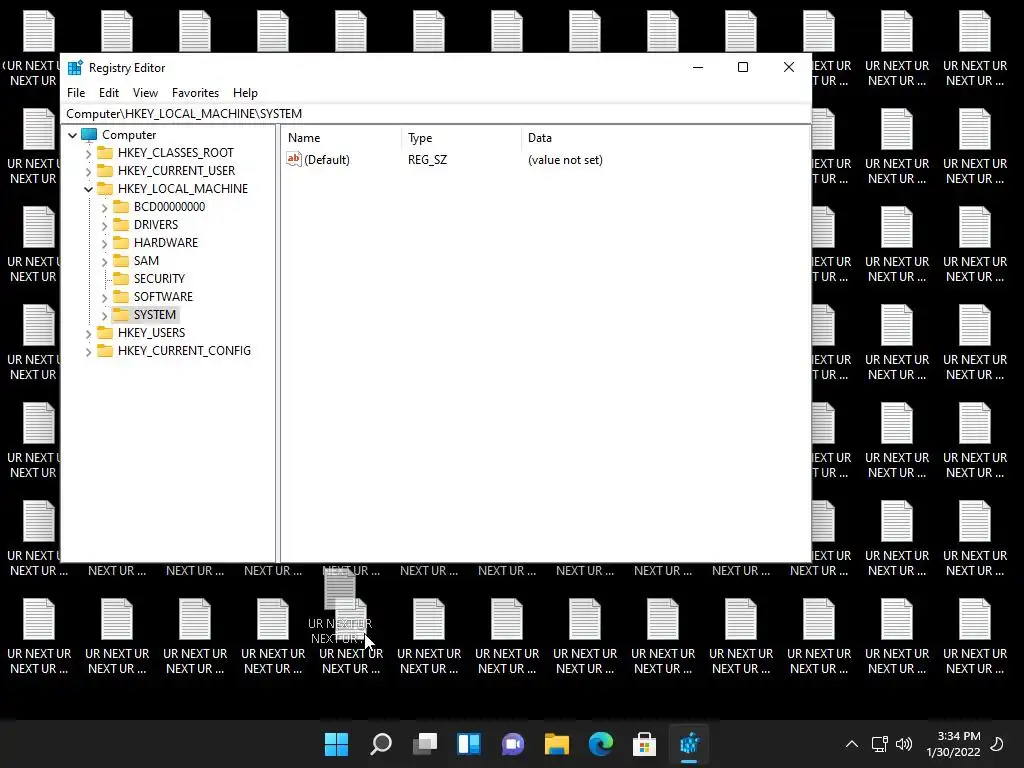Expand the SOFTWARE key
Viewport: 1024px width, 768px height.
point(104,297)
